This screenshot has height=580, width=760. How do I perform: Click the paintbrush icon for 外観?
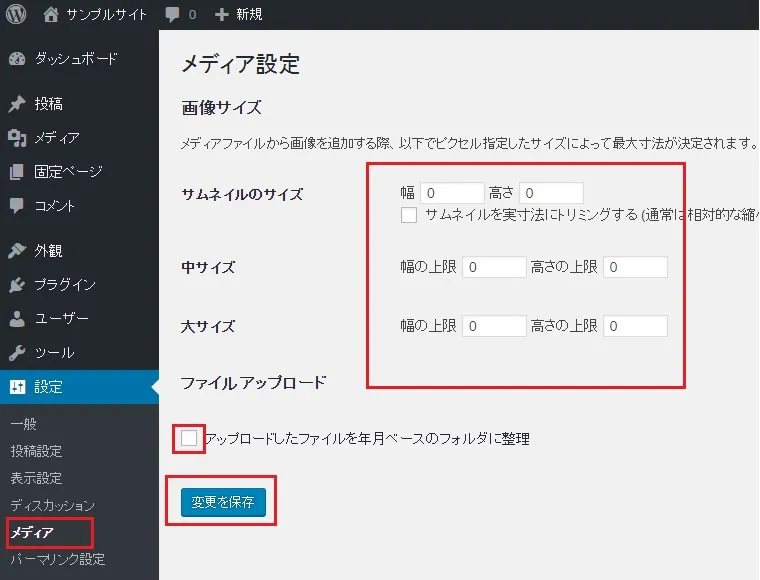[16, 251]
